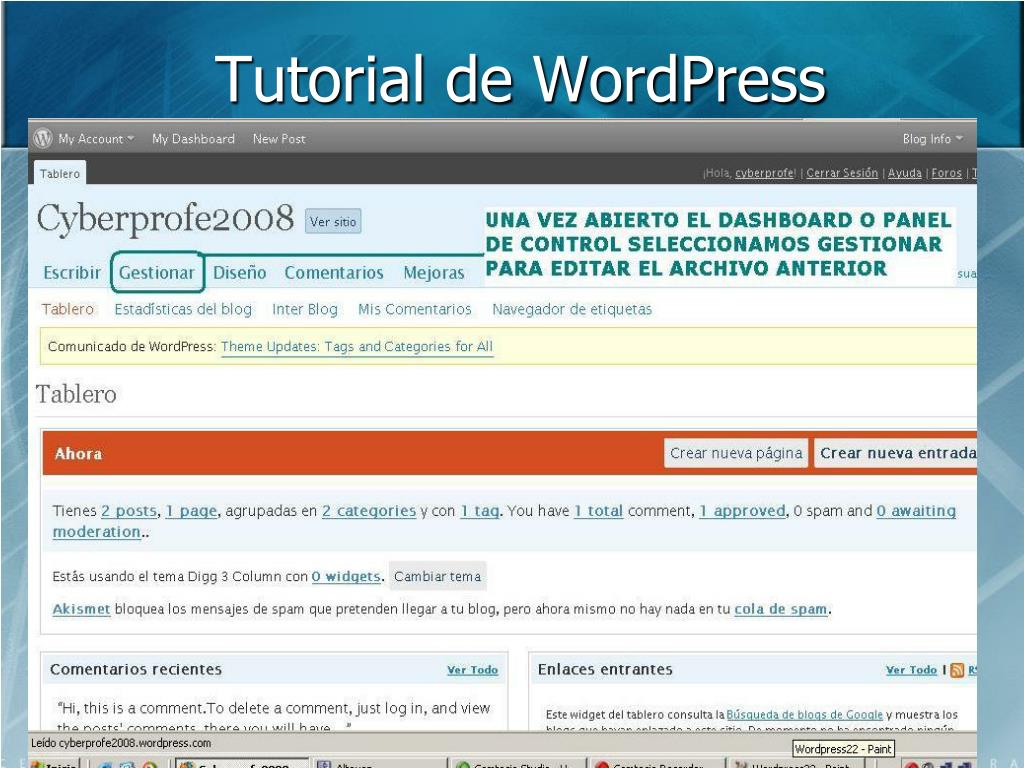
Task: Click the Cambiar tema button
Action: click(438, 577)
